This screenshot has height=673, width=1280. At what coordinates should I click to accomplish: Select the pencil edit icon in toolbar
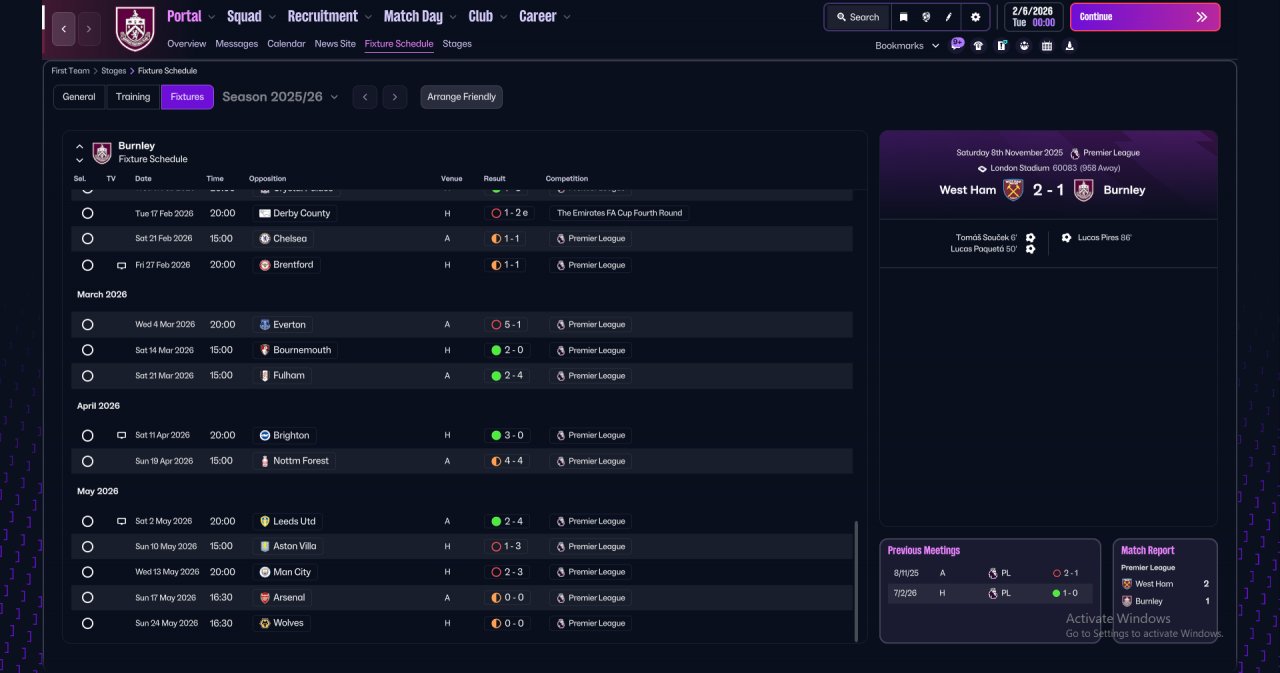point(949,17)
